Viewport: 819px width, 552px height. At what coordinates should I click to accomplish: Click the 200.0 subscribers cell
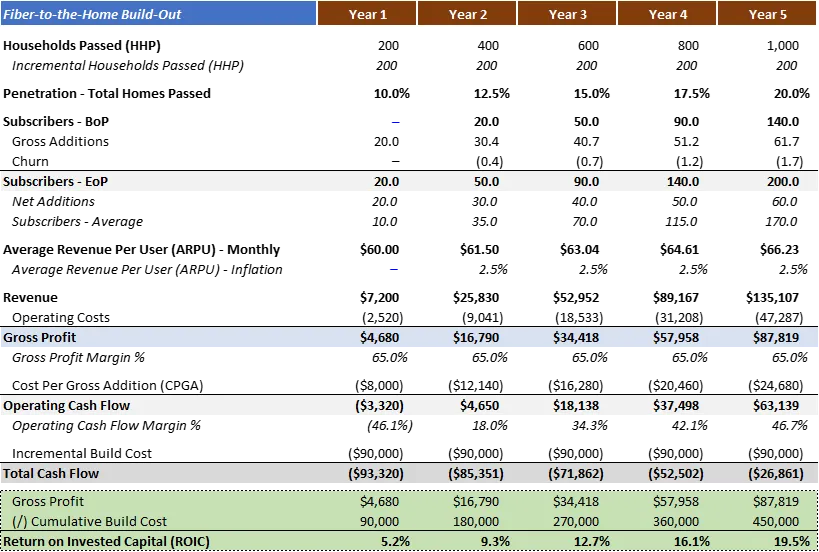point(783,182)
